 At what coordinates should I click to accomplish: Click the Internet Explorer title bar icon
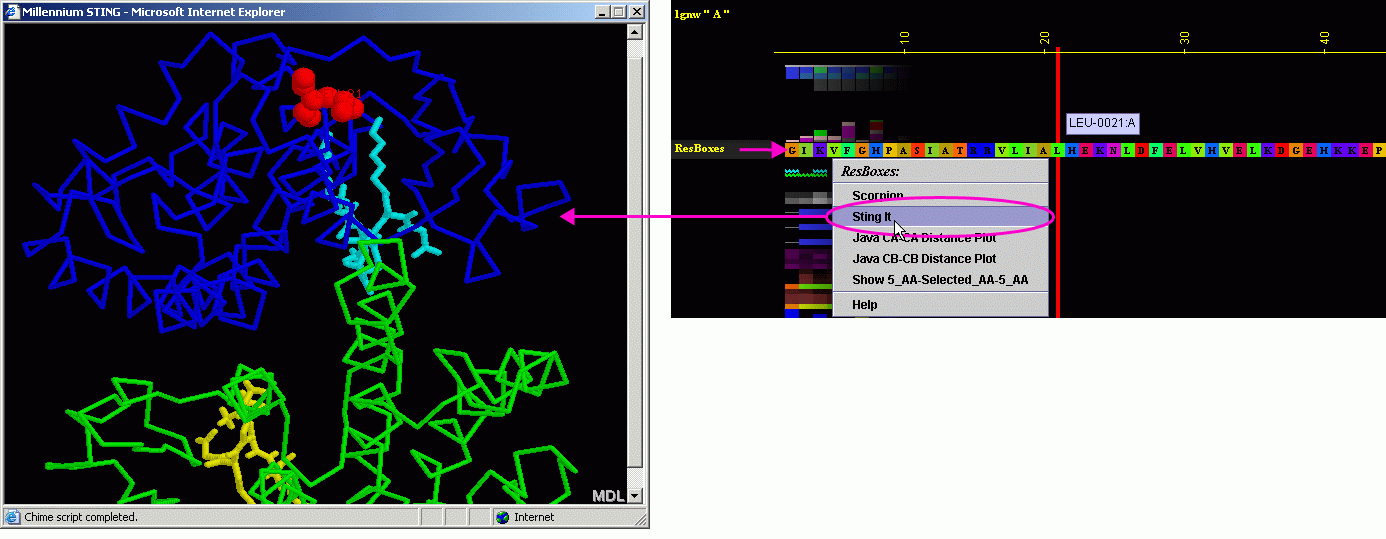coord(12,12)
